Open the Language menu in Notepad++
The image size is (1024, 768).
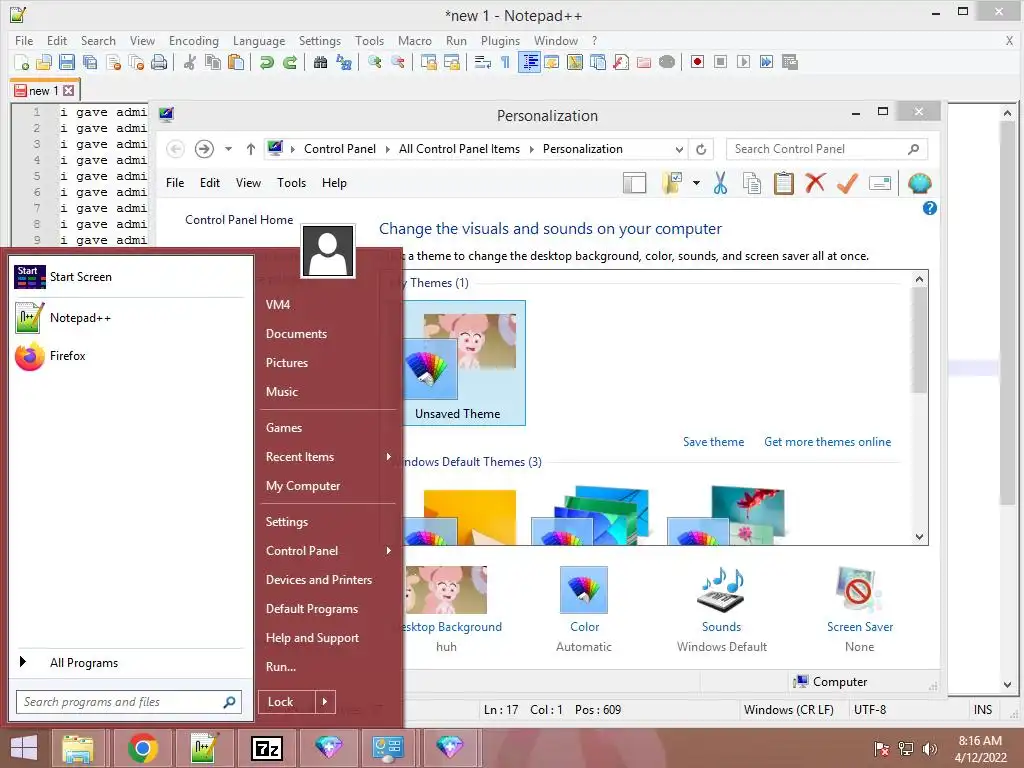pos(259,40)
